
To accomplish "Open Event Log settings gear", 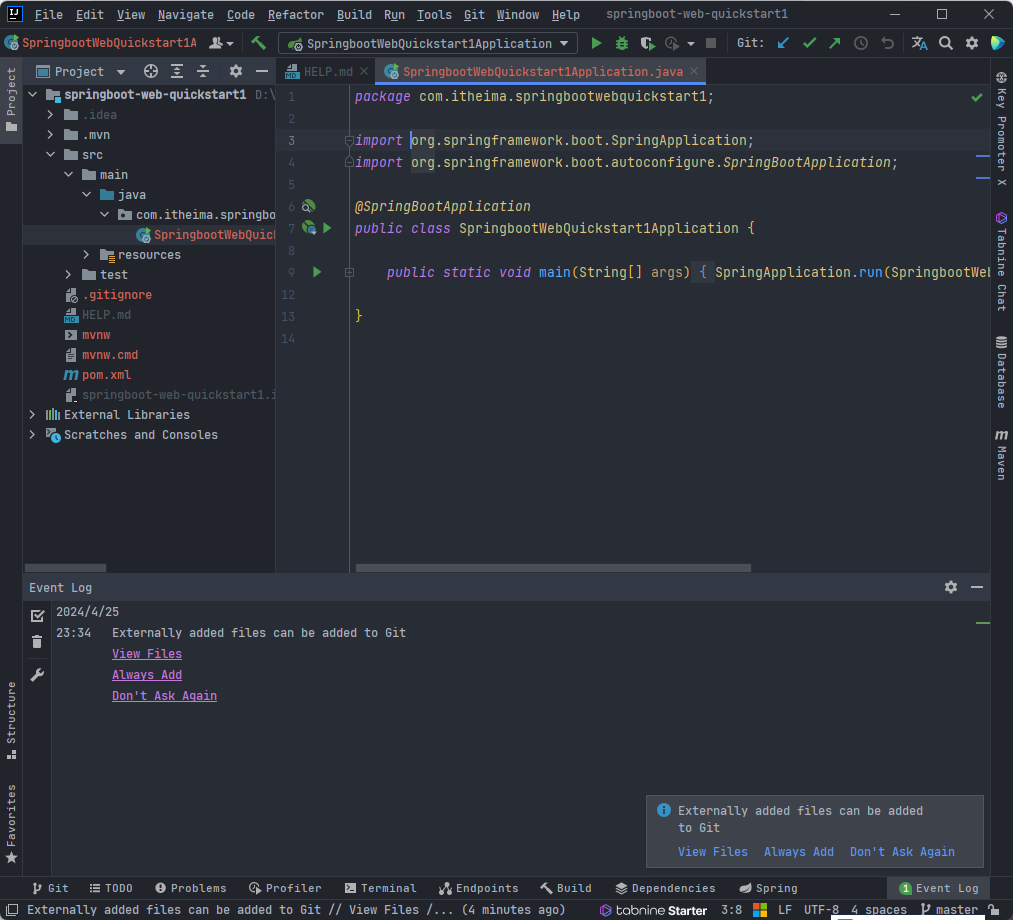I will click(951, 587).
